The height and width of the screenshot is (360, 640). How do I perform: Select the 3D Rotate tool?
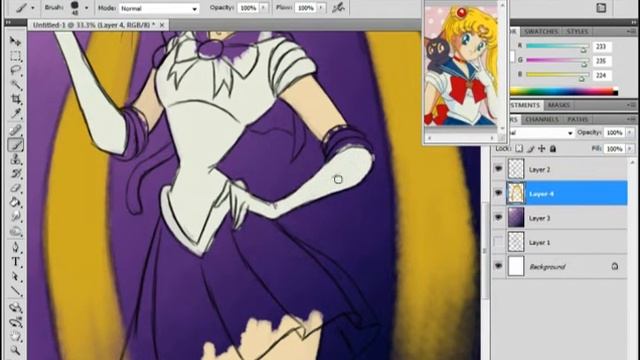click(15, 308)
